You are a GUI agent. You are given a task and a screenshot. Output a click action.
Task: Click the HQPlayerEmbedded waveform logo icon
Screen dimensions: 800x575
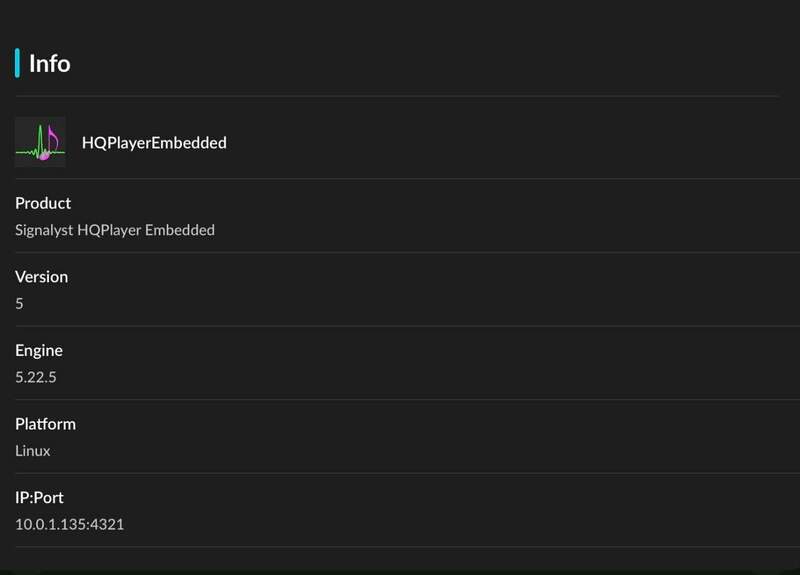click(40, 142)
